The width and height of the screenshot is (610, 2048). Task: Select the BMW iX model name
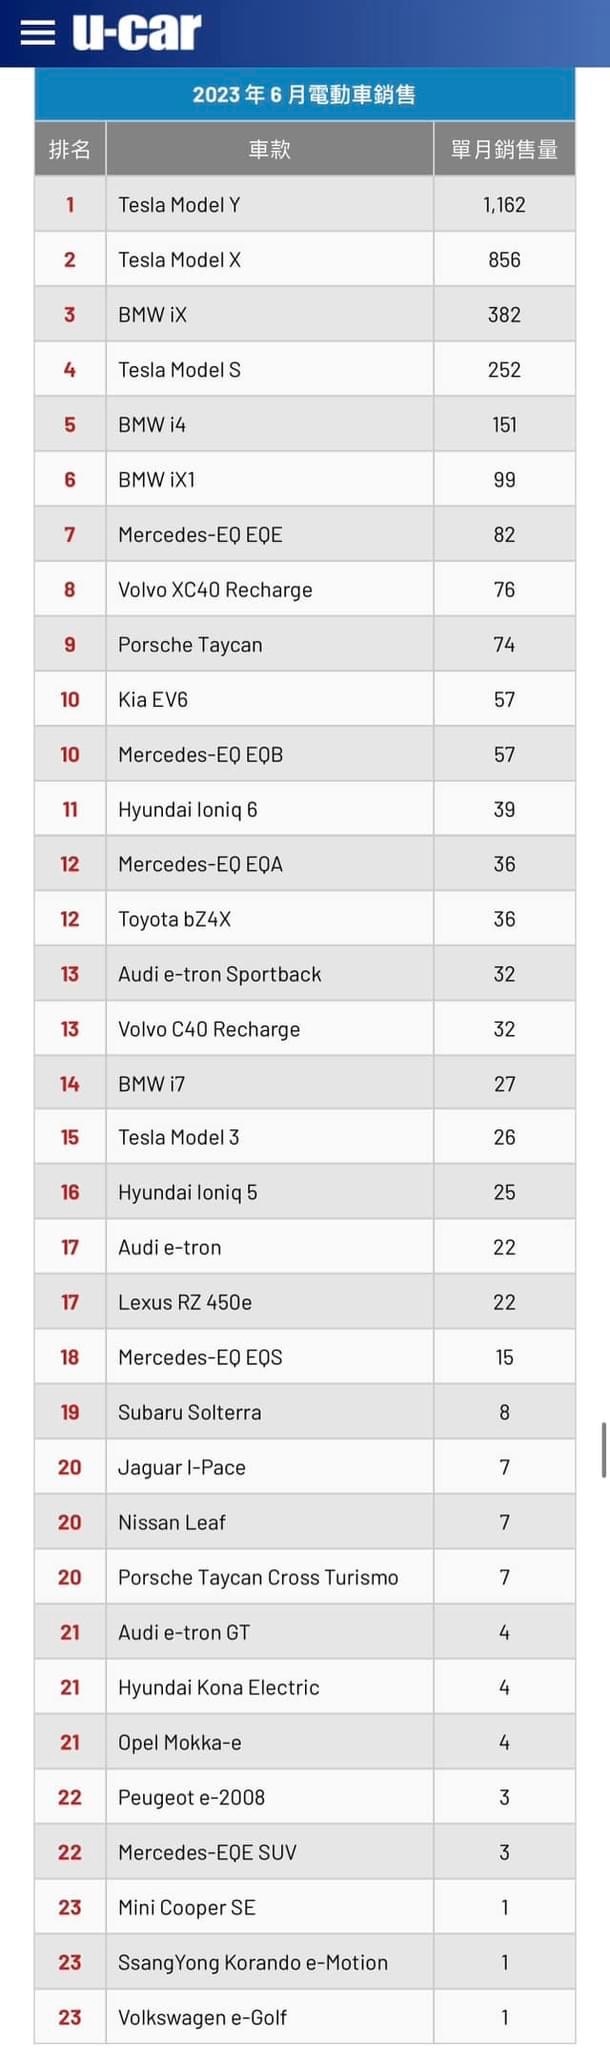click(153, 315)
